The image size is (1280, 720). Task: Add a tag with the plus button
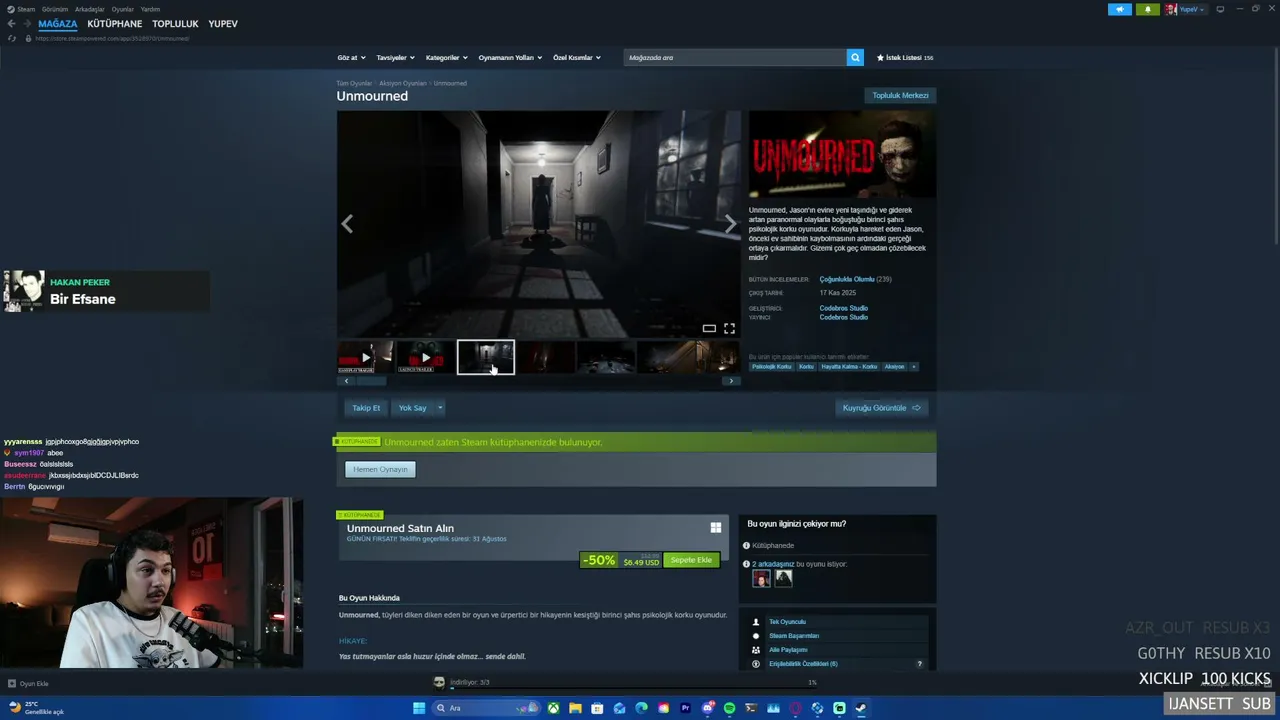coord(913,367)
